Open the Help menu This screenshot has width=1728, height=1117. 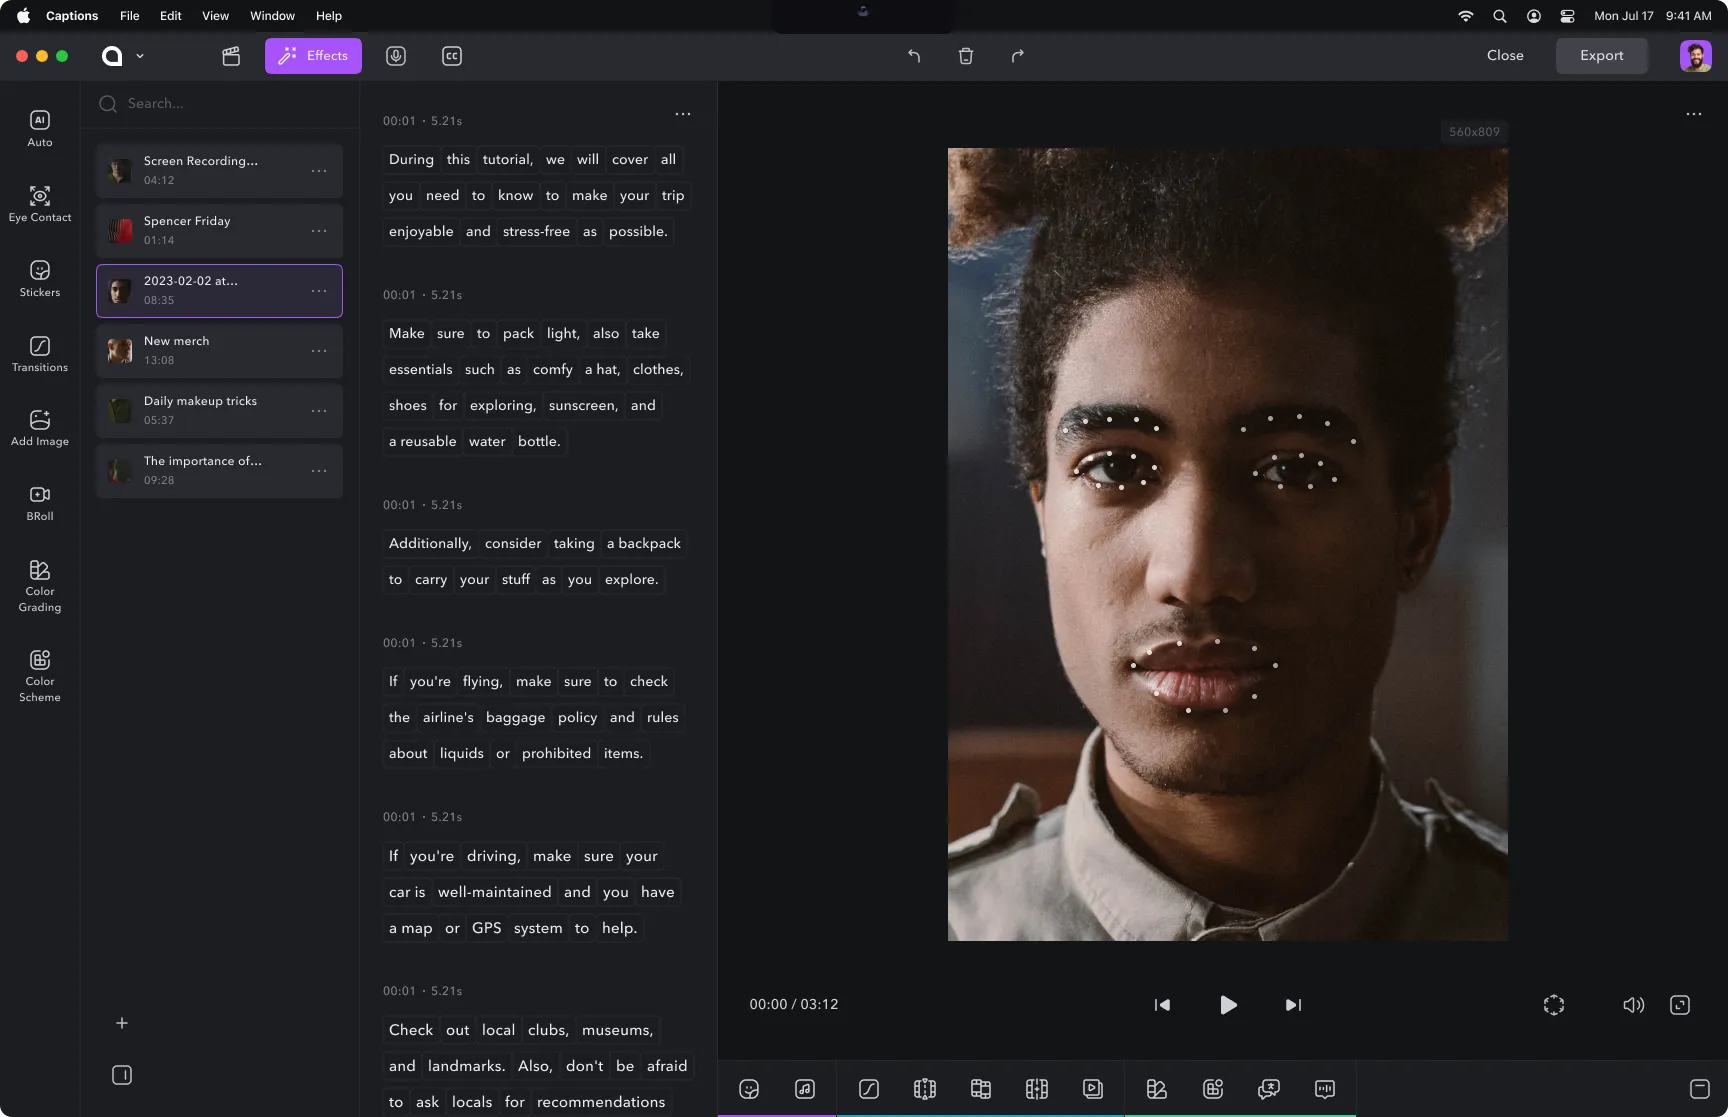coord(328,16)
